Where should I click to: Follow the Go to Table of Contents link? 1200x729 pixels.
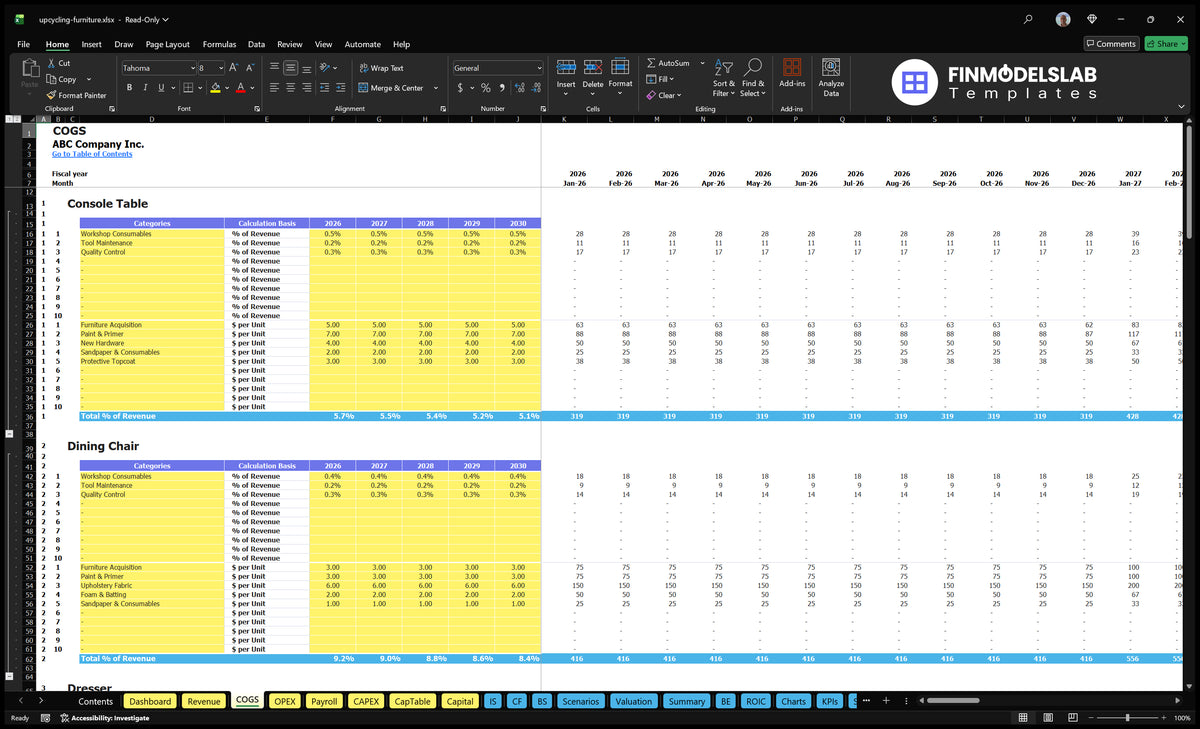coord(92,154)
